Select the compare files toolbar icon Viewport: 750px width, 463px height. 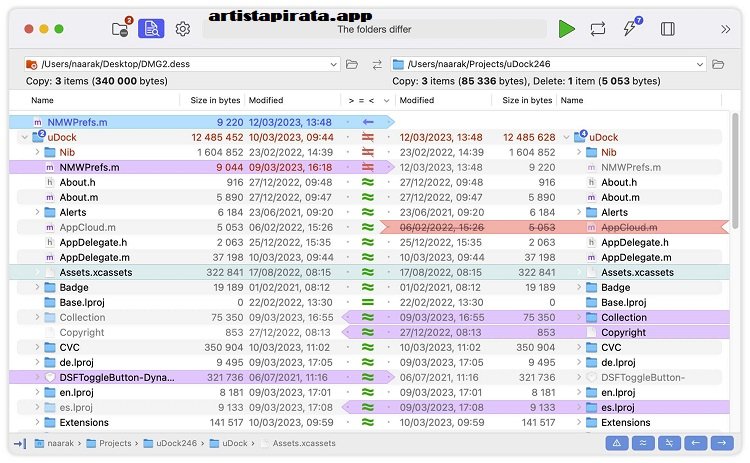[x=151, y=29]
